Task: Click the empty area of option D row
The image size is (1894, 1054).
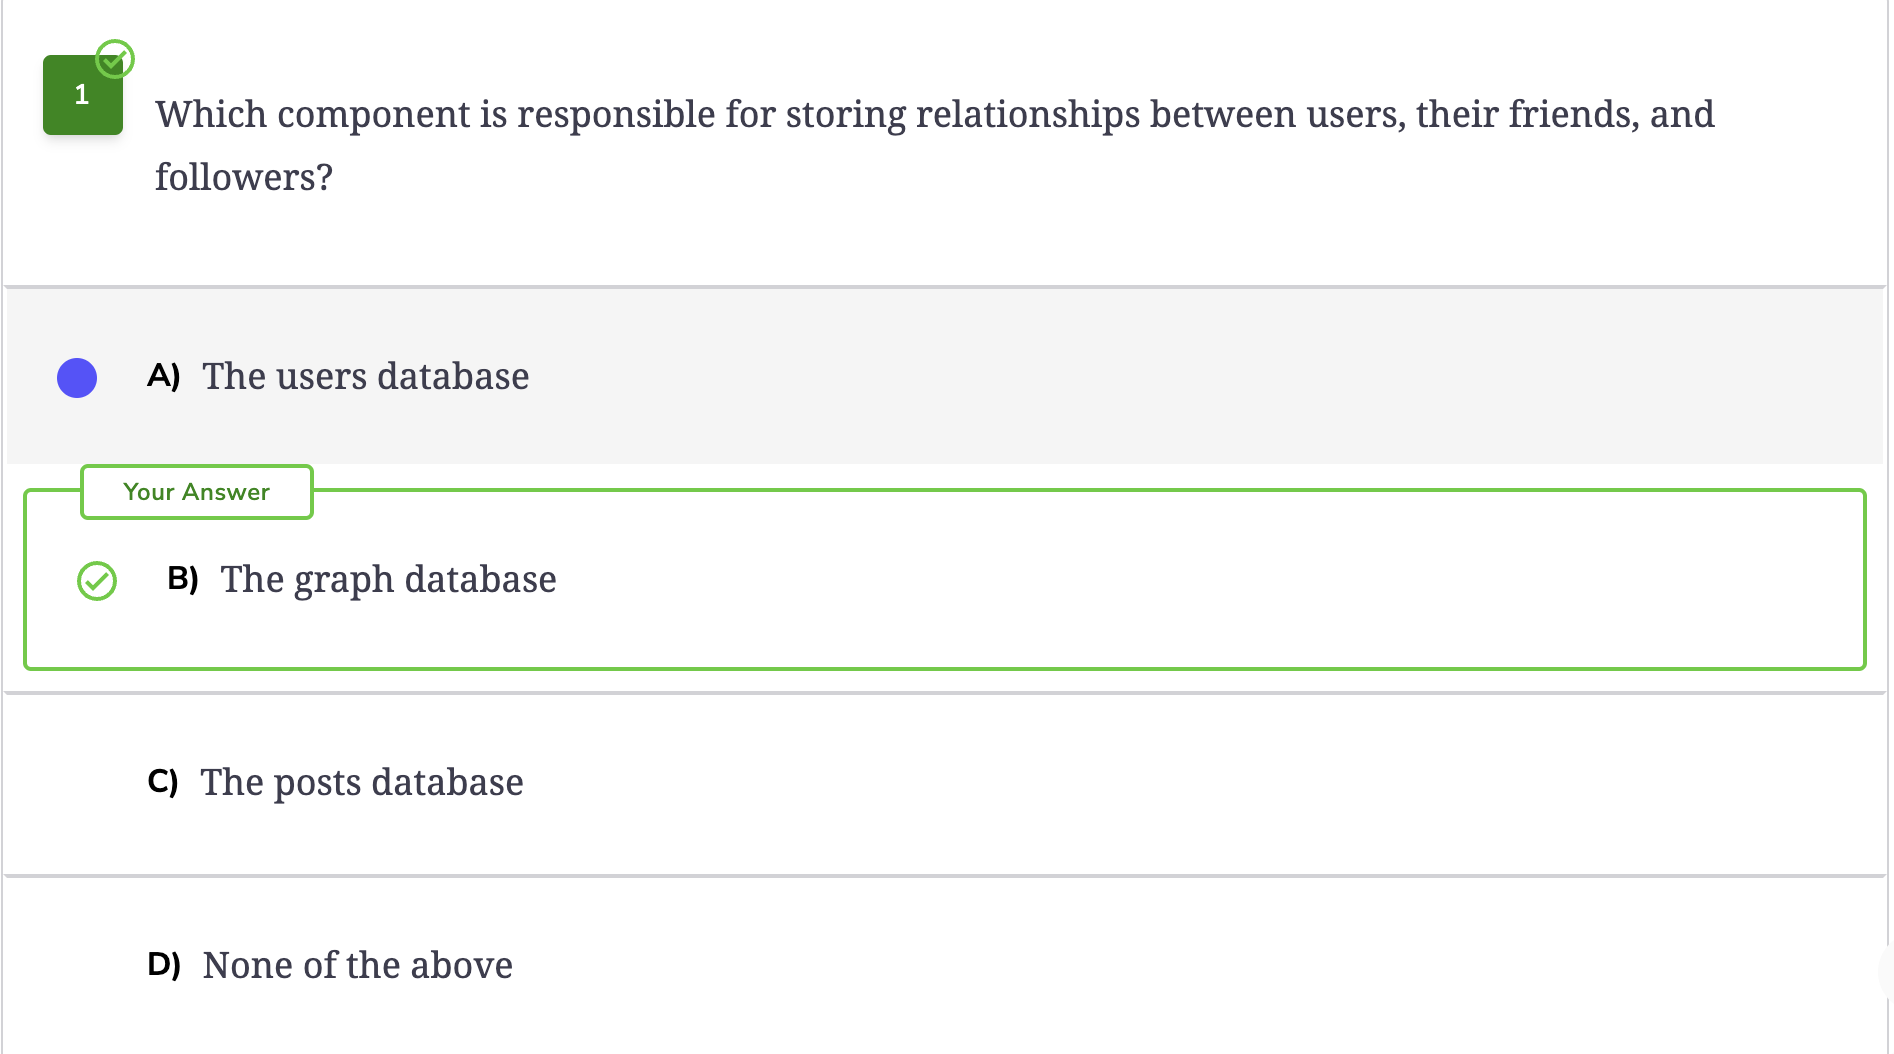Action: pyautogui.click(x=1200, y=966)
